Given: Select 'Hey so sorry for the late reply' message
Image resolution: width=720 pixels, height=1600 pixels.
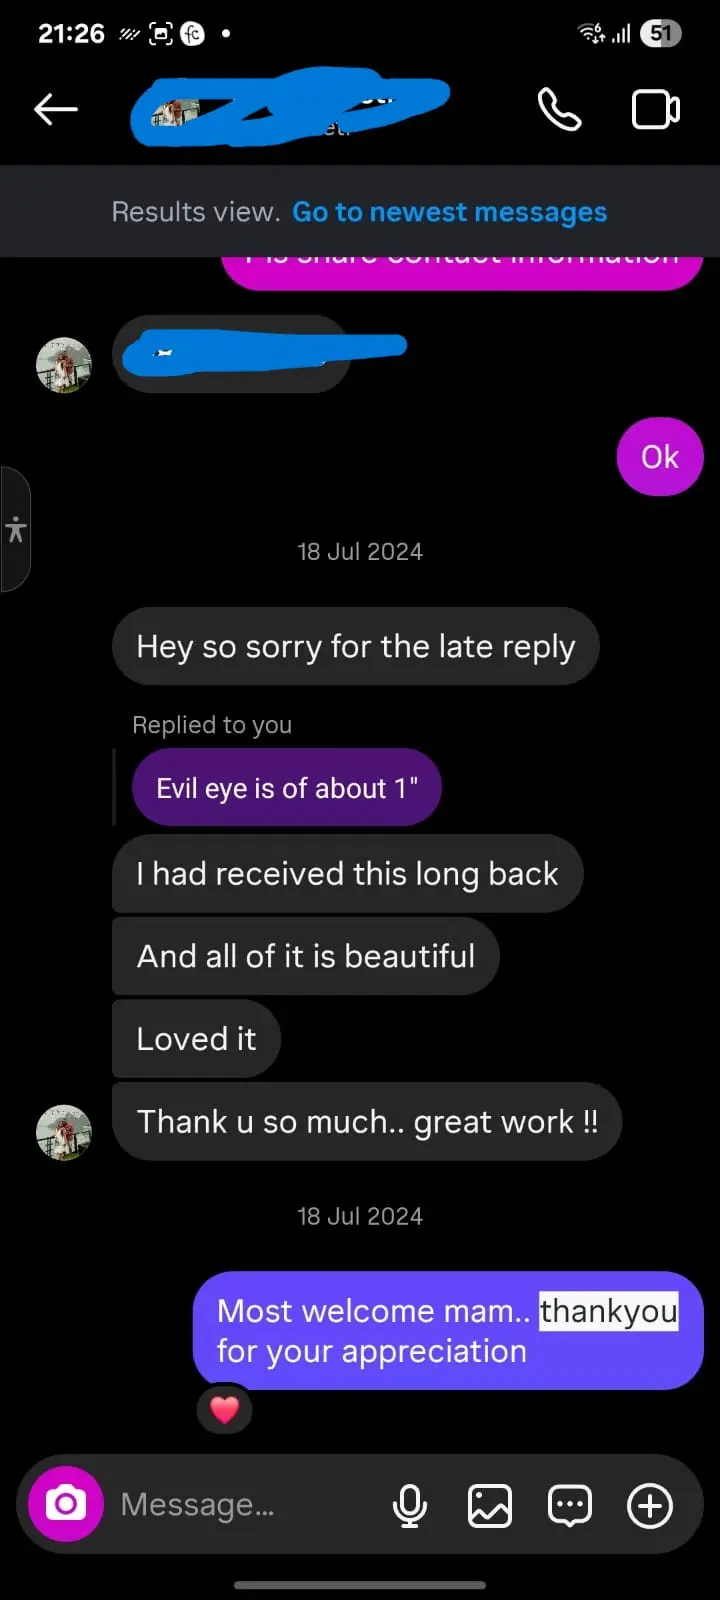Looking at the screenshot, I should point(356,646).
